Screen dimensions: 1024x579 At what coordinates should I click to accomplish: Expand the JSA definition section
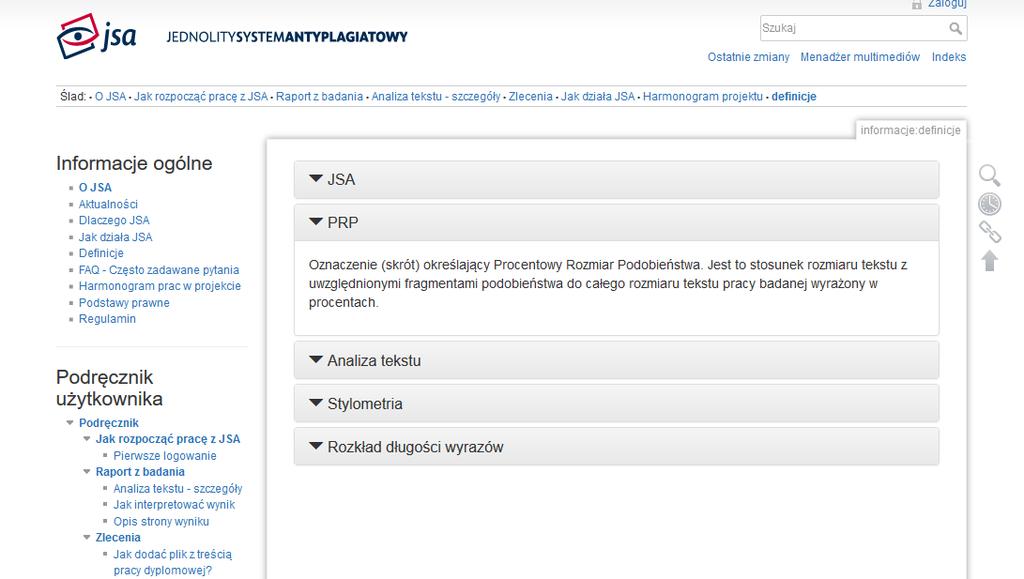(x=616, y=180)
